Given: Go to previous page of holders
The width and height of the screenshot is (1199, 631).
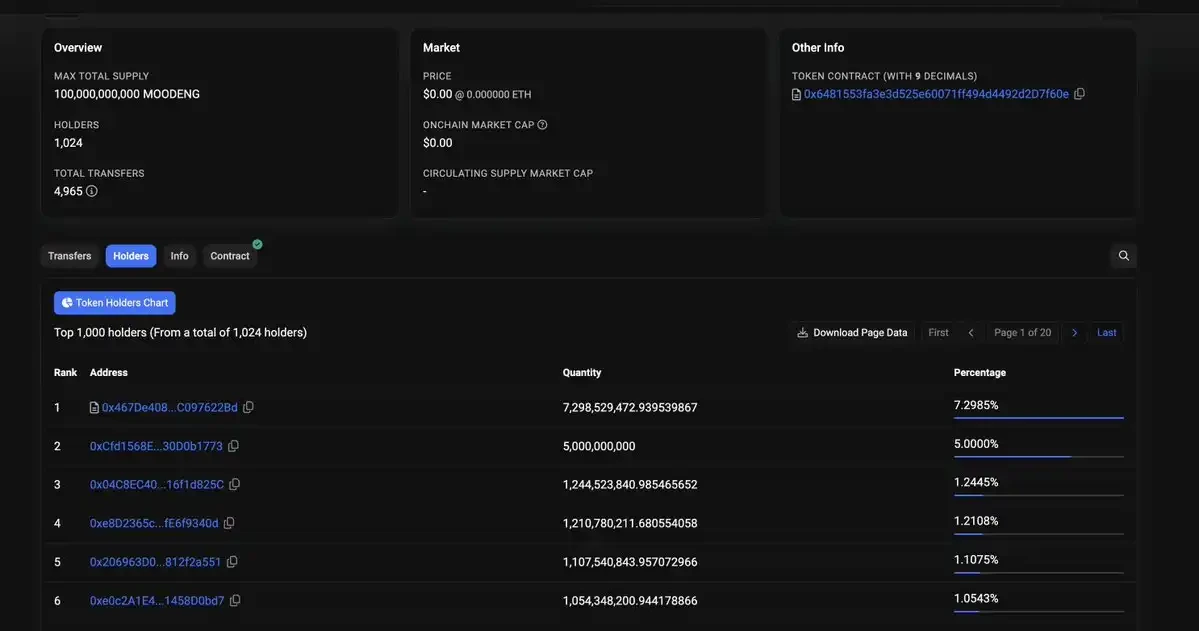Looking at the screenshot, I should click(970, 333).
